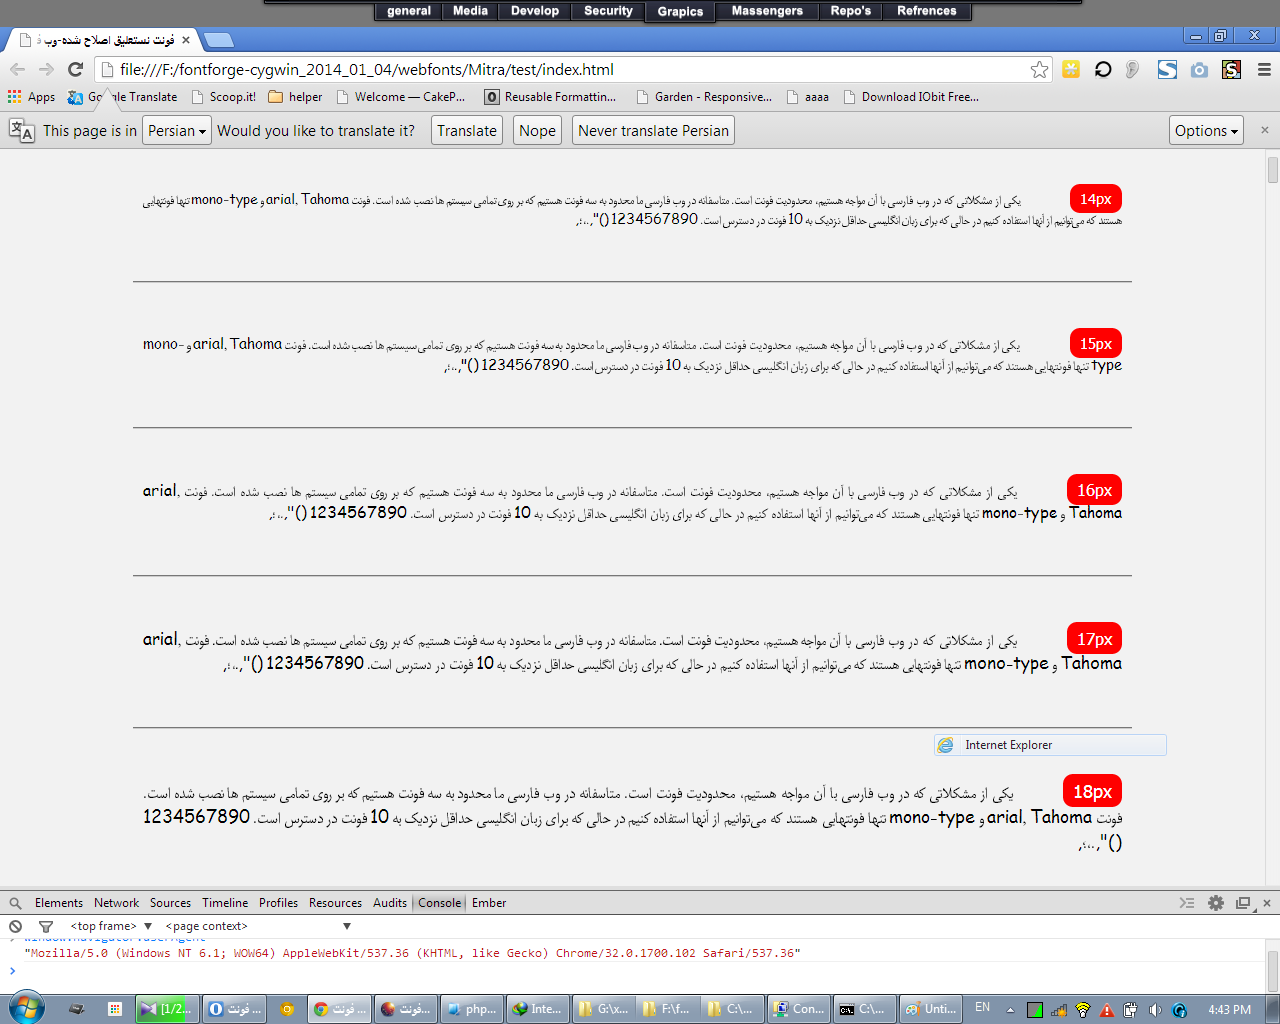The height and width of the screenshot is (1024, 1280).
Task: Open the Apps bookmarks shortcut
Action: (31, 97)
